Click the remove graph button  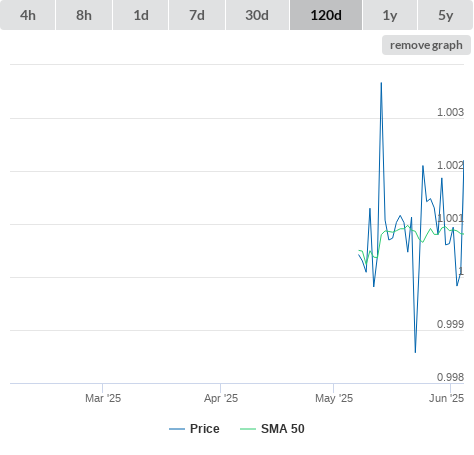tap(426, 45)
